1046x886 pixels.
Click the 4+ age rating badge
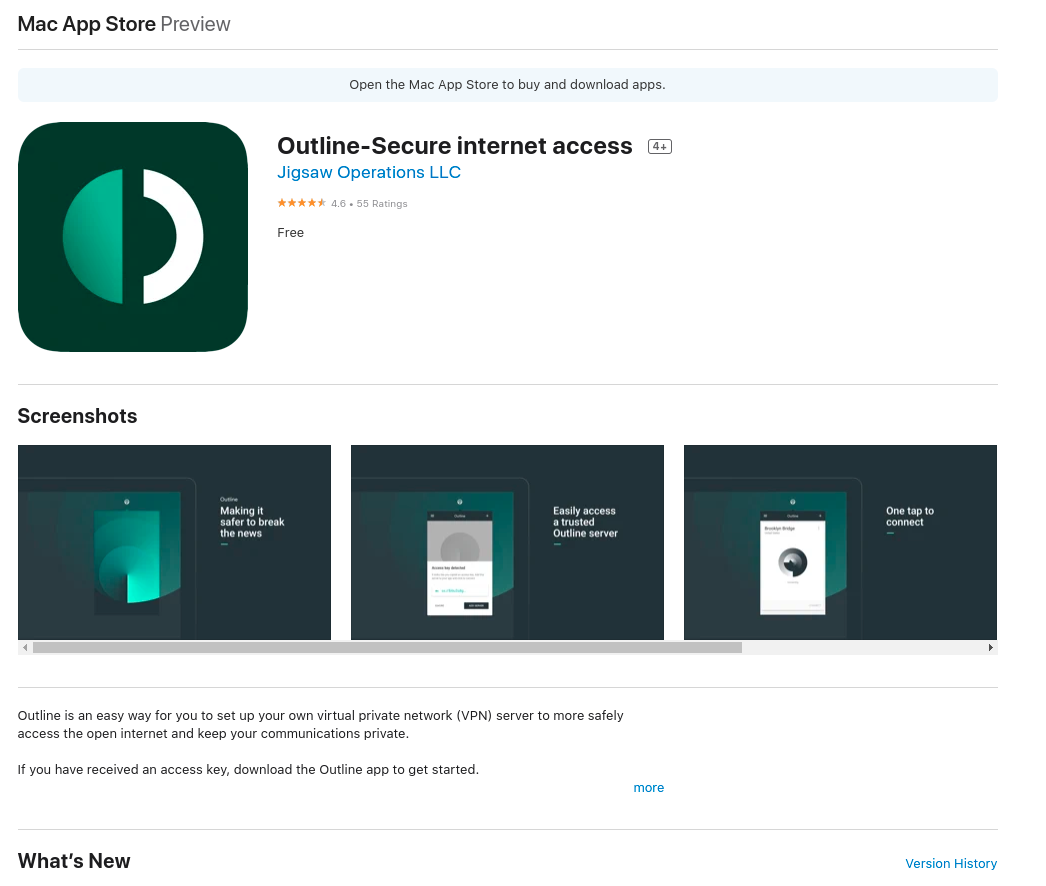point(660,146)
